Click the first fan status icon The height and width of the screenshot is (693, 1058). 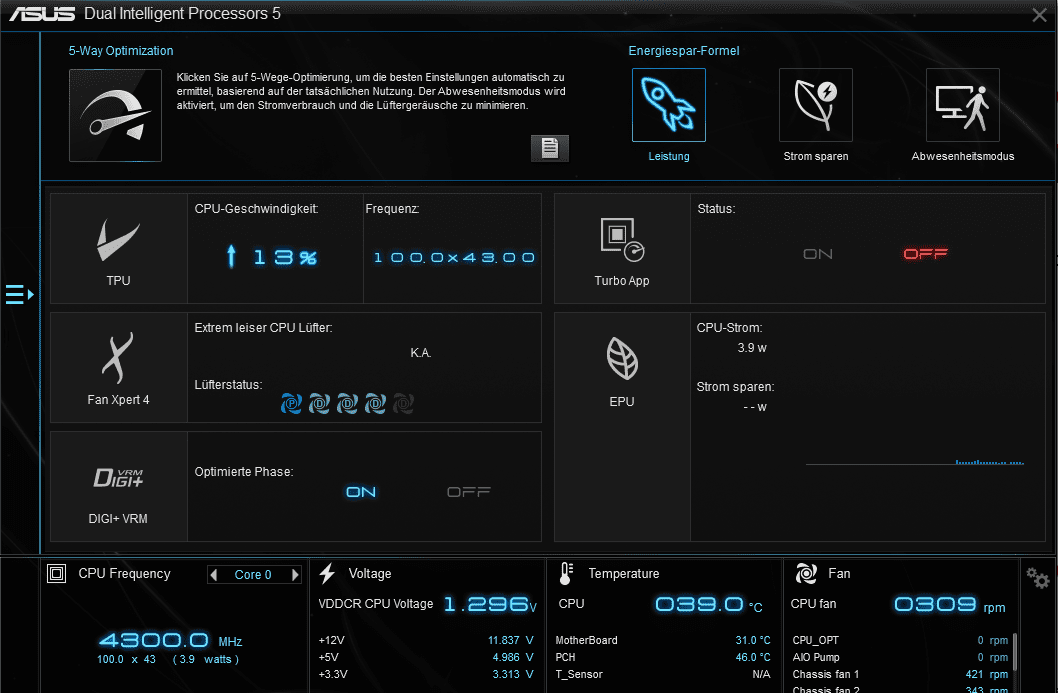pos(291,404)
